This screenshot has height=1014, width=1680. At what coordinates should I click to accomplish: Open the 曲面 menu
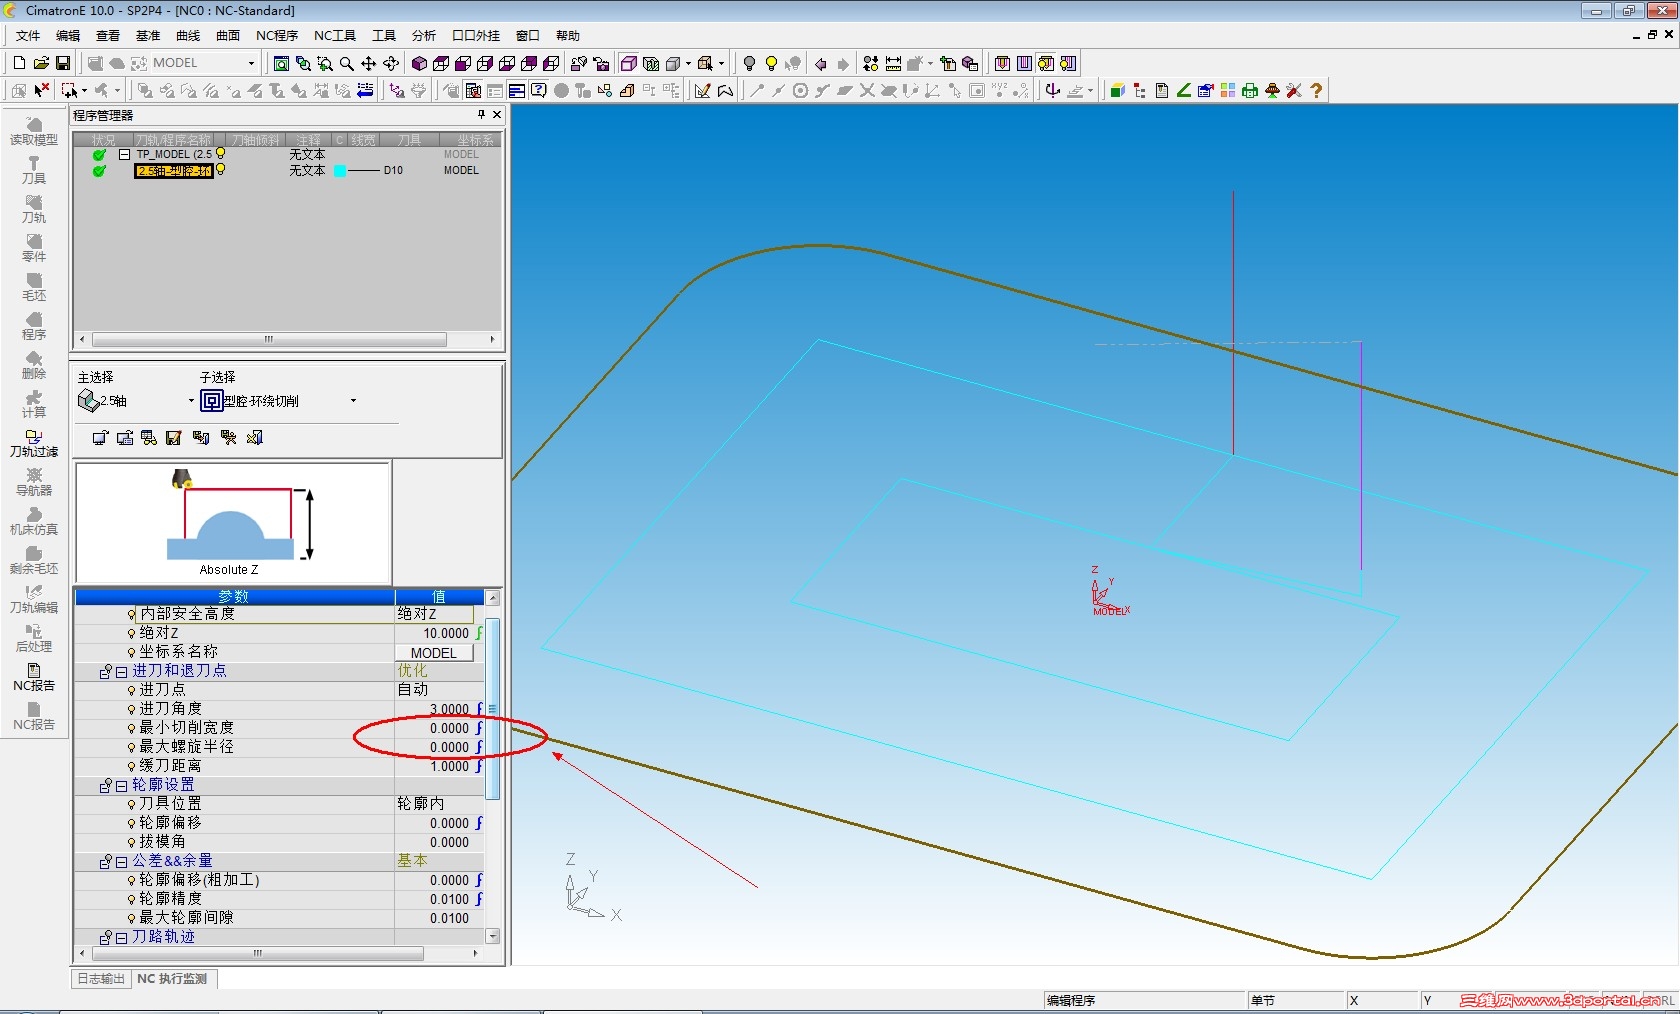[x=228, y=35]
